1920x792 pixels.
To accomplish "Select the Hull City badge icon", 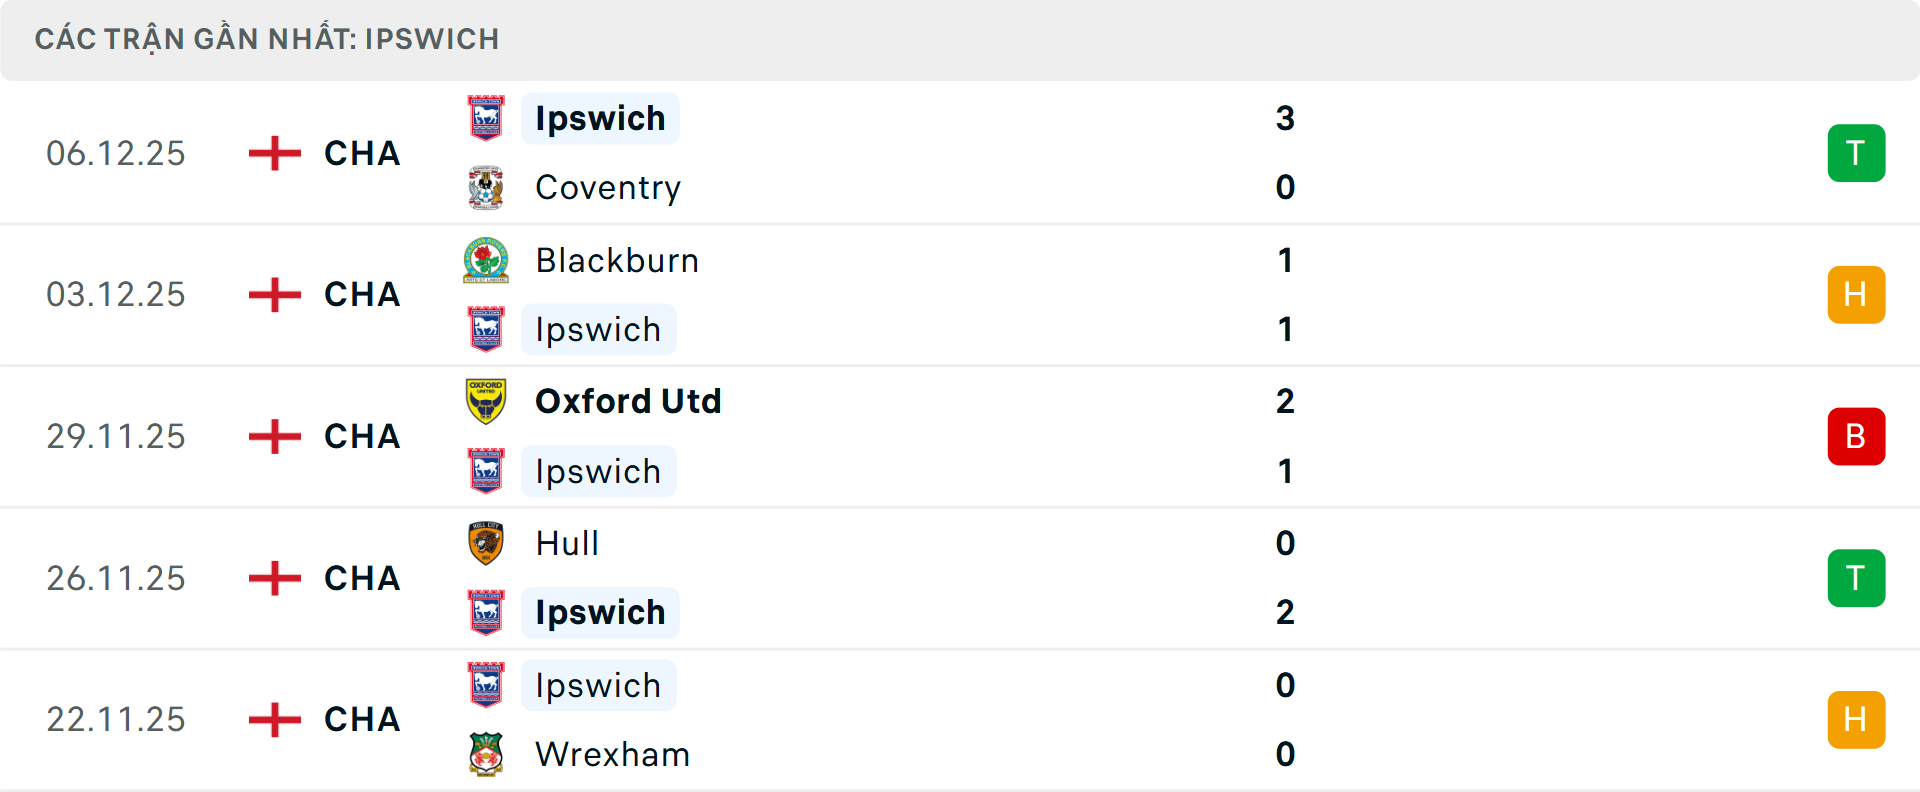I will point(487,543).
